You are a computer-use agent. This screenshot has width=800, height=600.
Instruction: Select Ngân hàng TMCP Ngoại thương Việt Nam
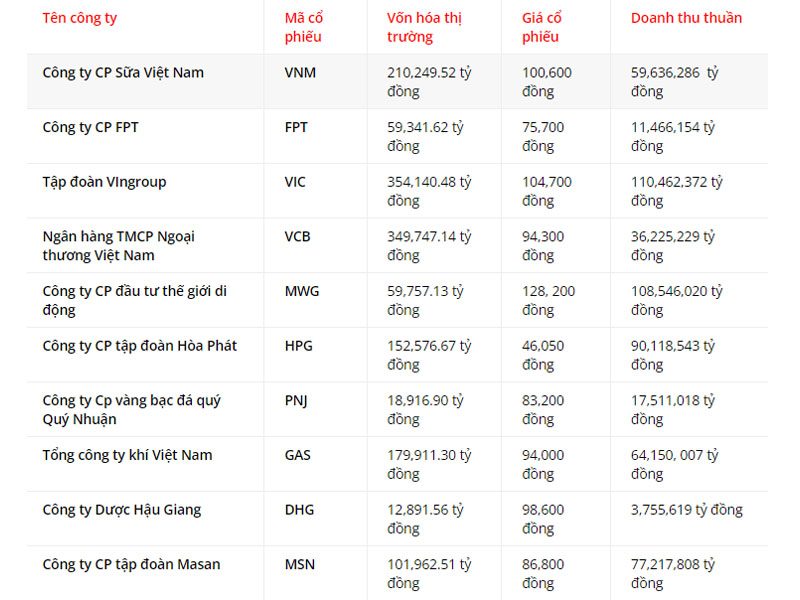118,246
